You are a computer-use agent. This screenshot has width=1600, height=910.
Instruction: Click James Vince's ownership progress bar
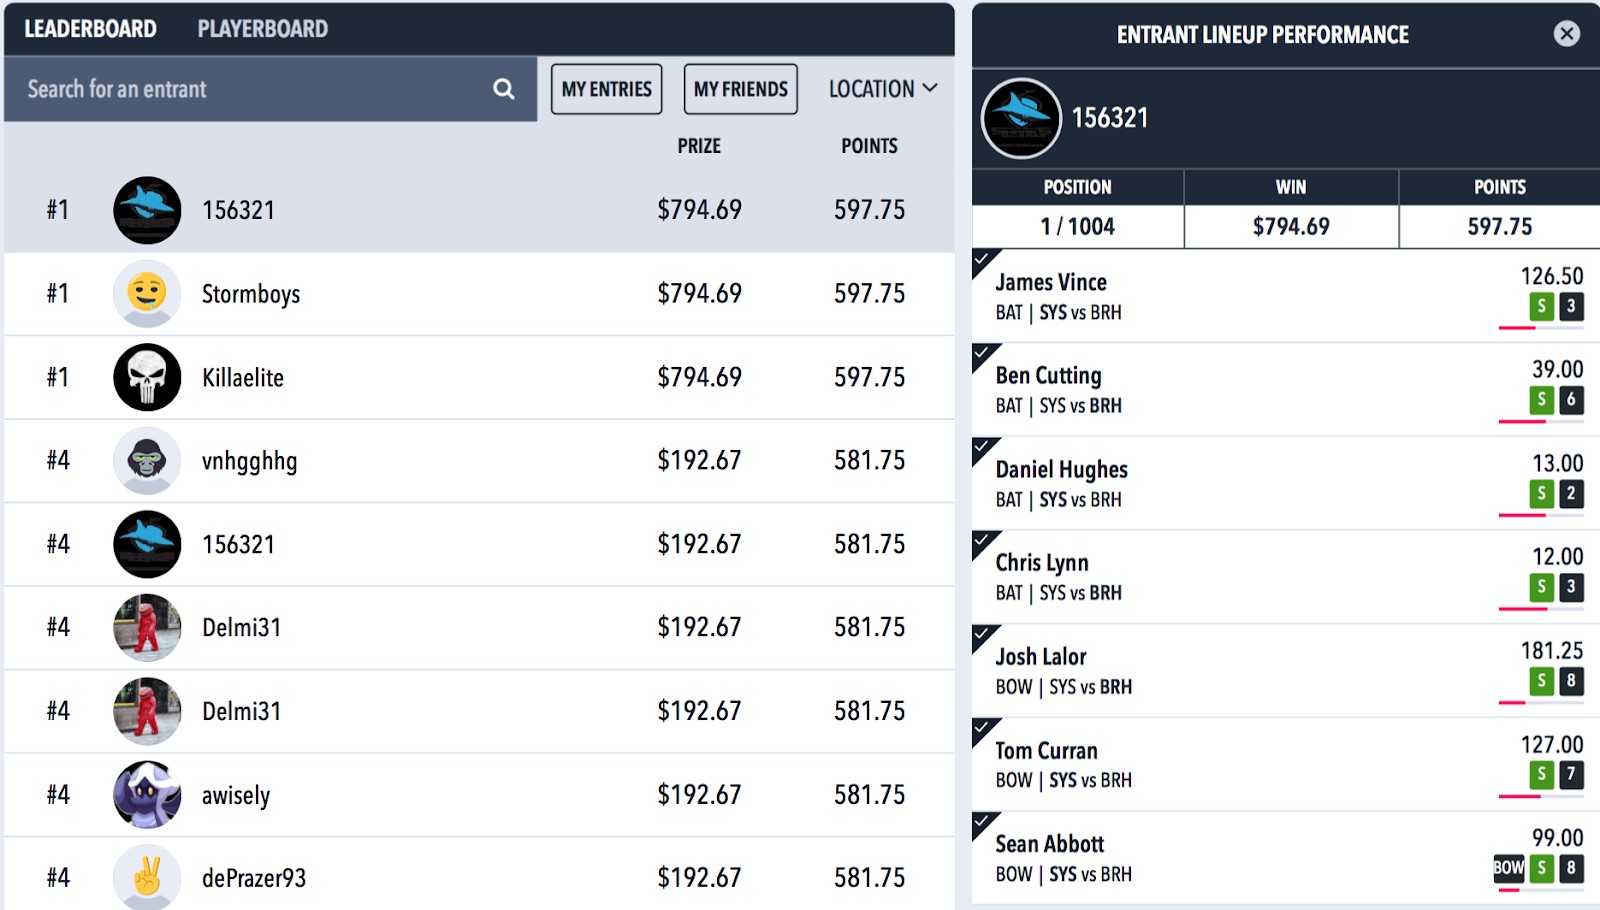1541,328
